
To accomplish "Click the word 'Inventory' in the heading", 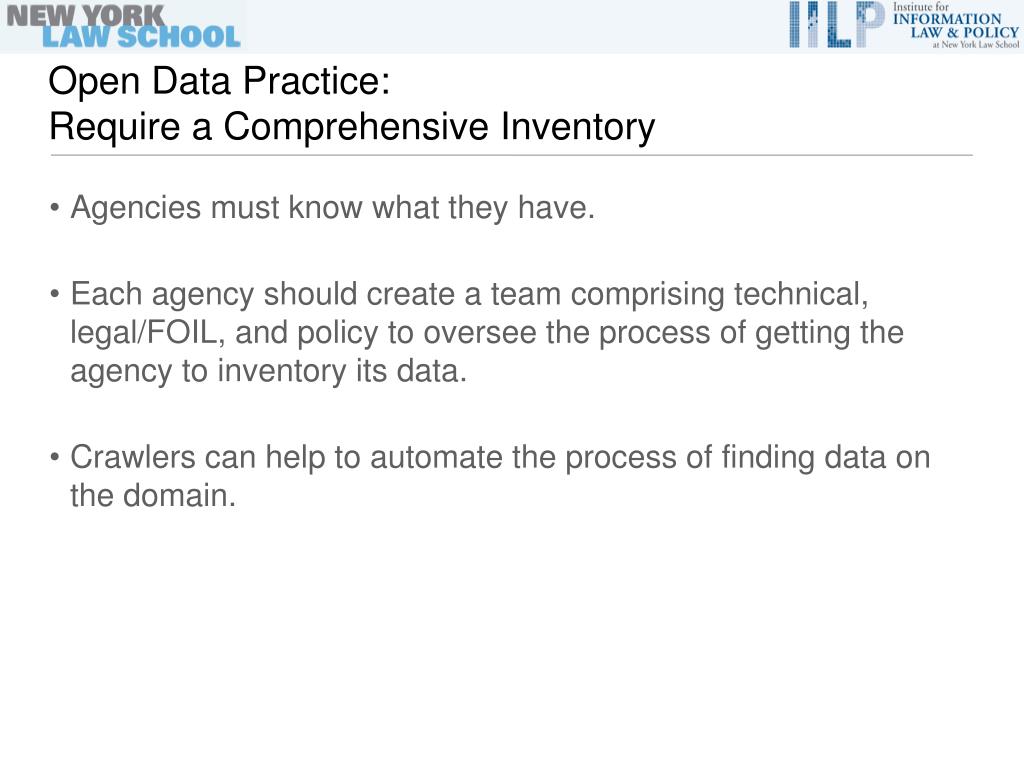I will (578, 127).
